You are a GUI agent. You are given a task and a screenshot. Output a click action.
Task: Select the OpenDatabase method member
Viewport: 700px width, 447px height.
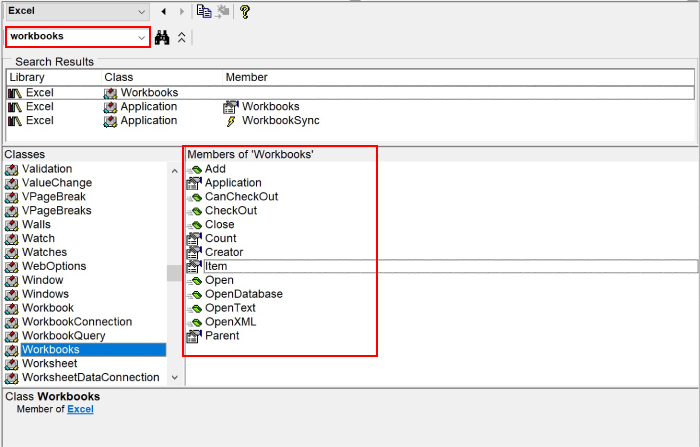(x=243, y=294)
